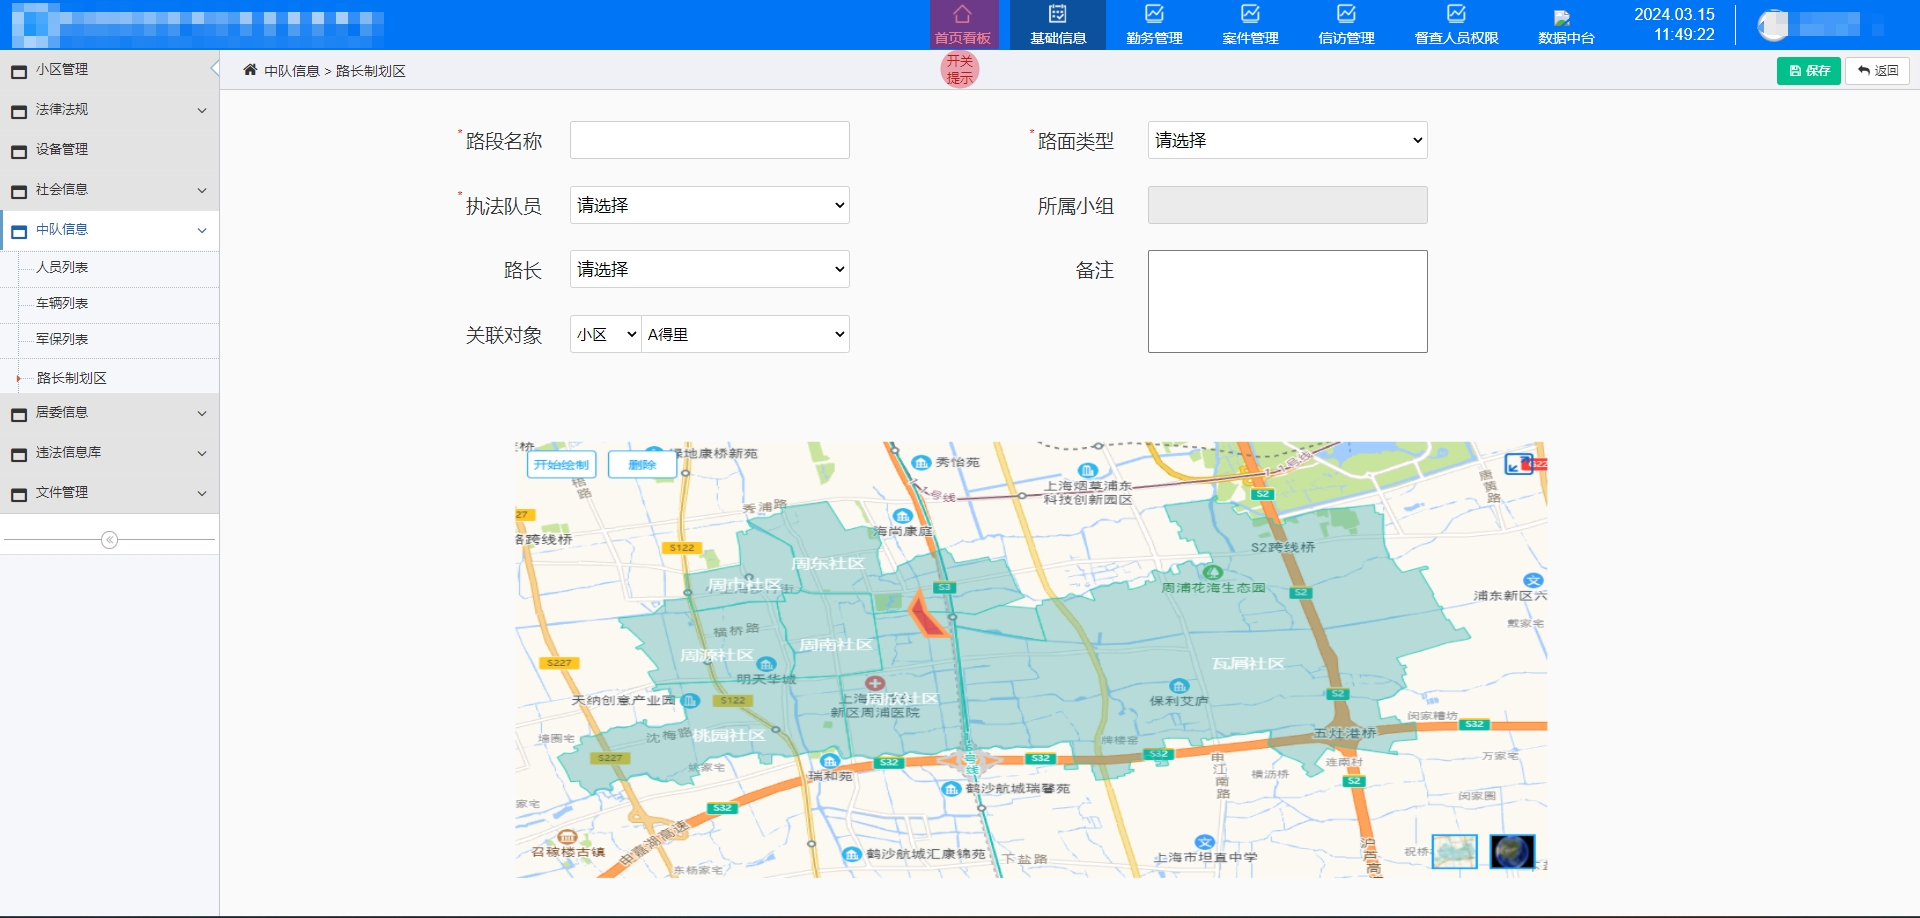Switch map to satellite globe thumbnail

(x=1512, y=851)
